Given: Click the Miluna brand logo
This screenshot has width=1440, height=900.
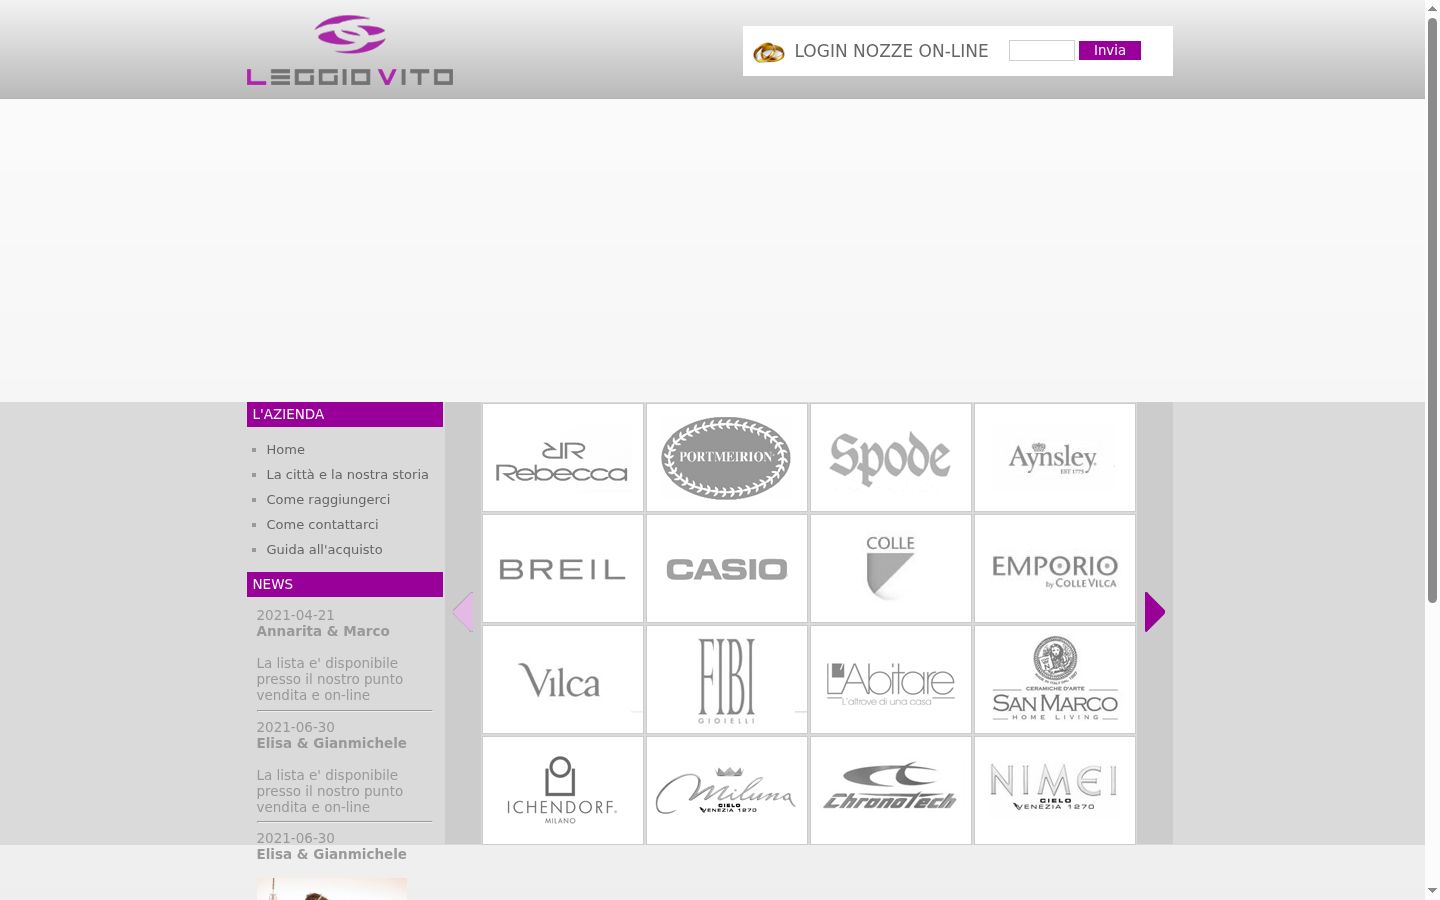Looking at the screenshot, I should 727,791.
